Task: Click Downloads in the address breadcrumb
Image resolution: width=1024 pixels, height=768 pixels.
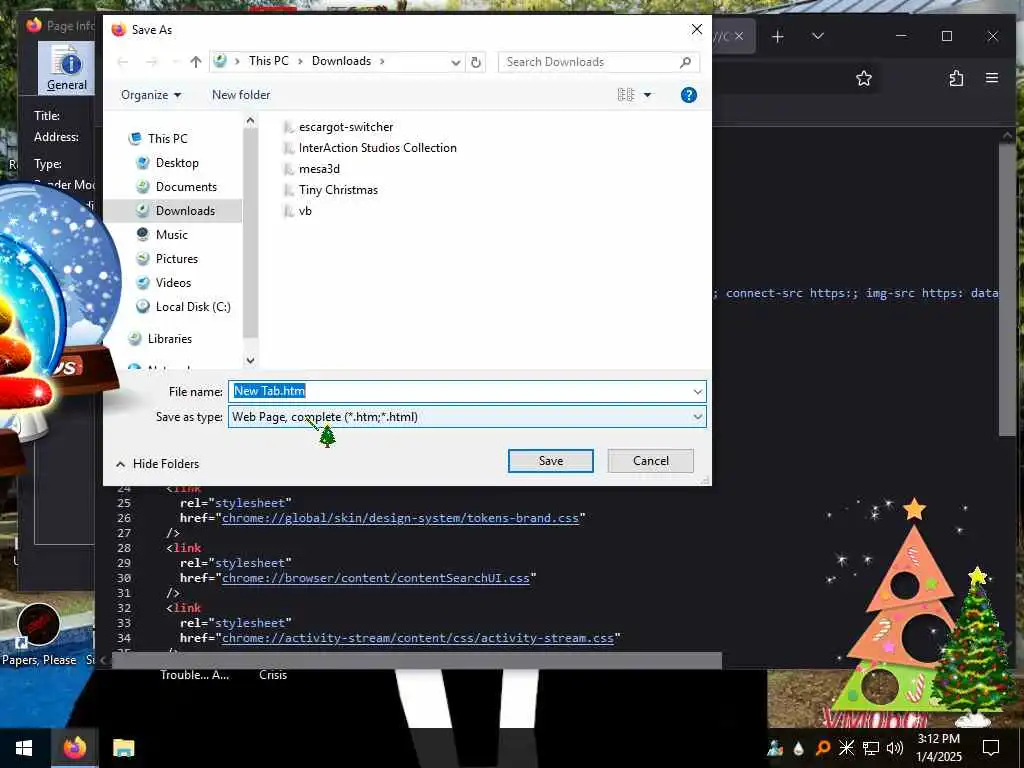Action: pos(341,61)
